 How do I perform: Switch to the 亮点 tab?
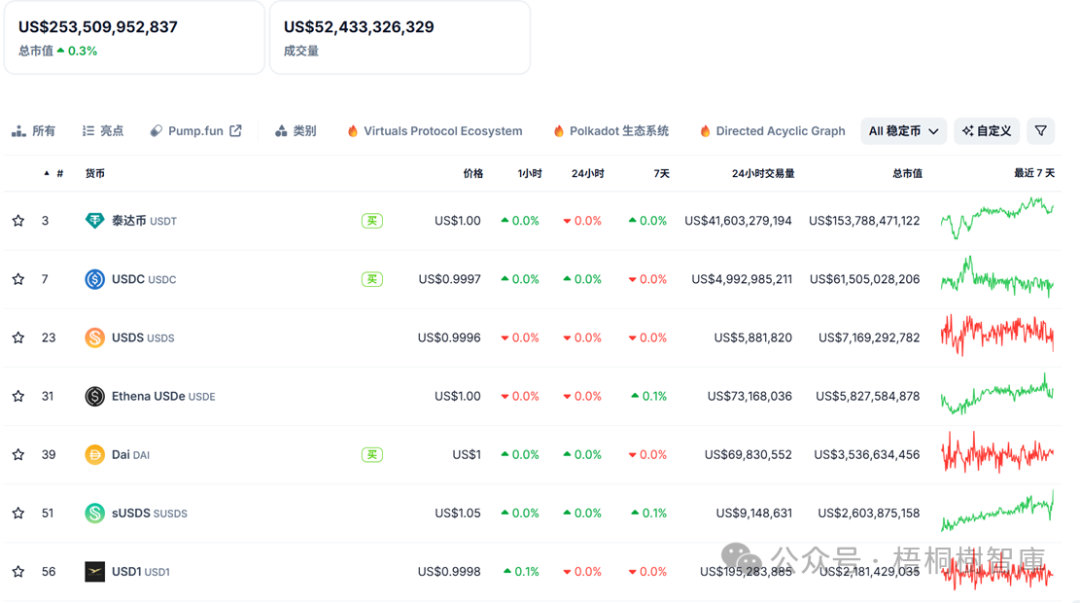pyautogui.click(x=103, y=131)
